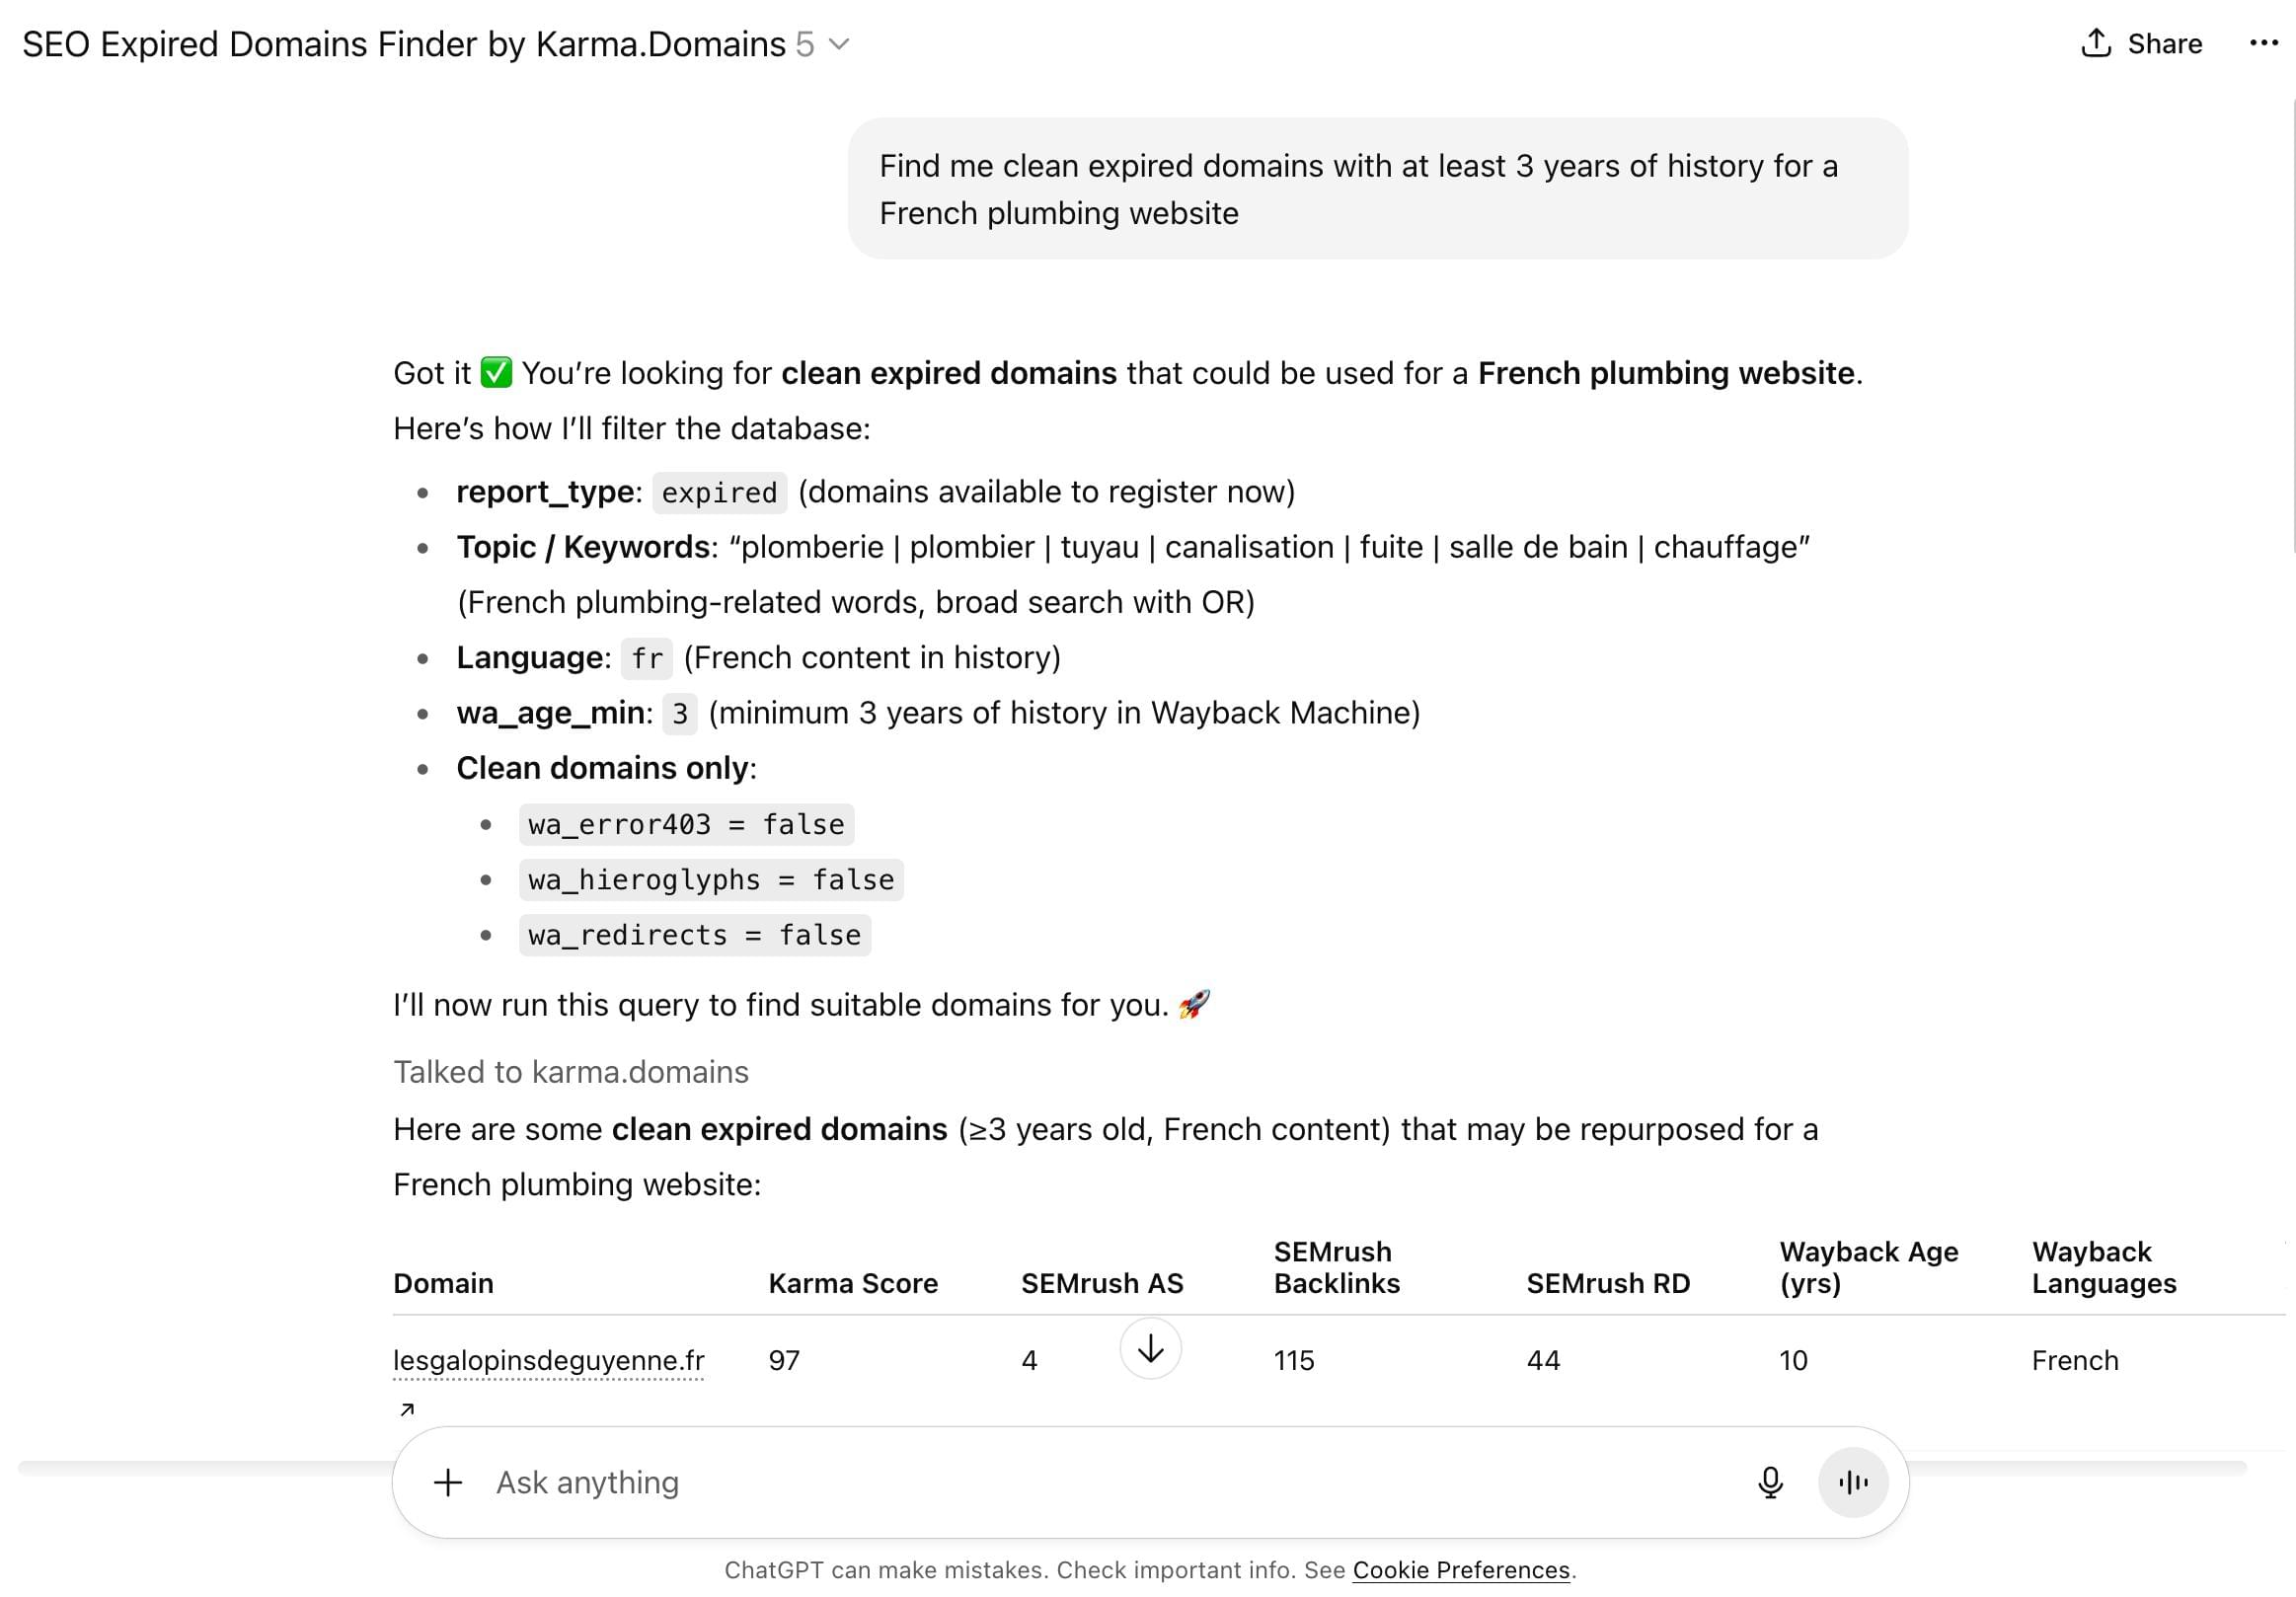The image size is (2296, 1597).
Task: Click the SEMrush Backlinks column header
Action: [x=1336, y=1267]
